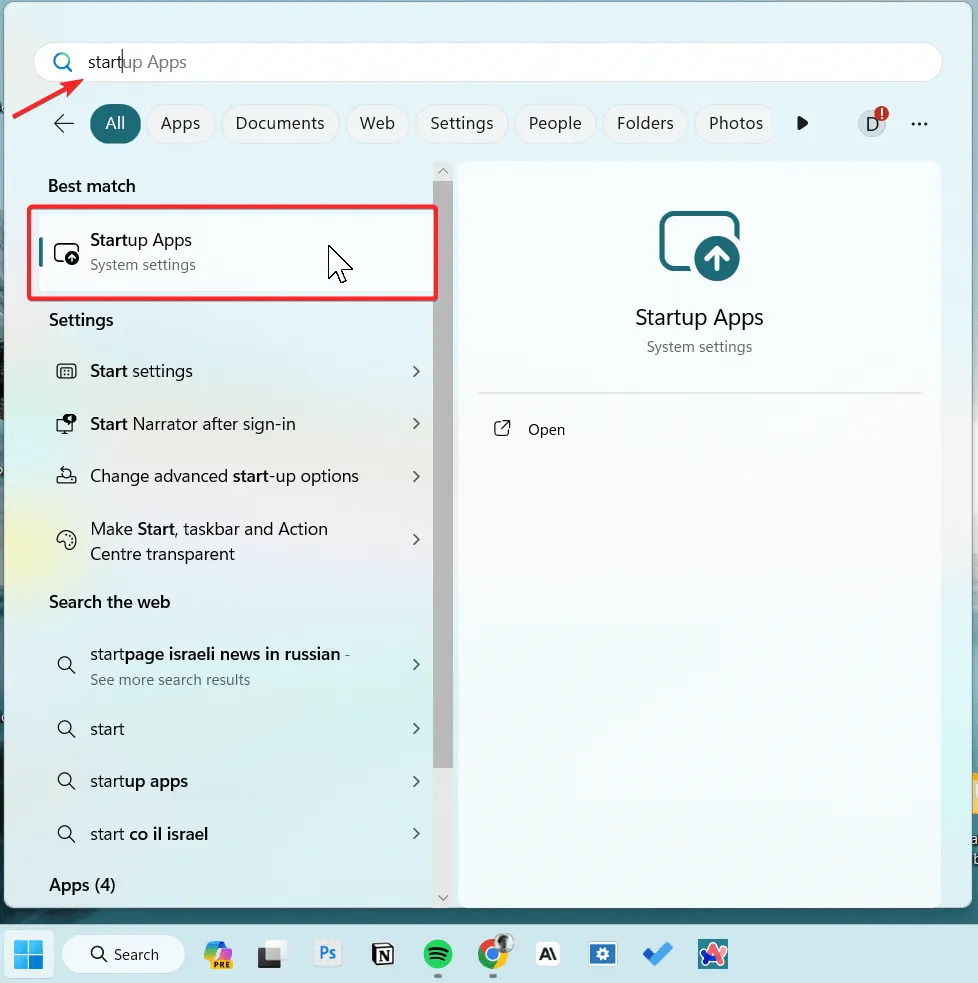Screen dimensions: 978x983
Task: Expand 'start co il israel' suggestion chevron
Action: pyautogui.click(x=416, y=833)
